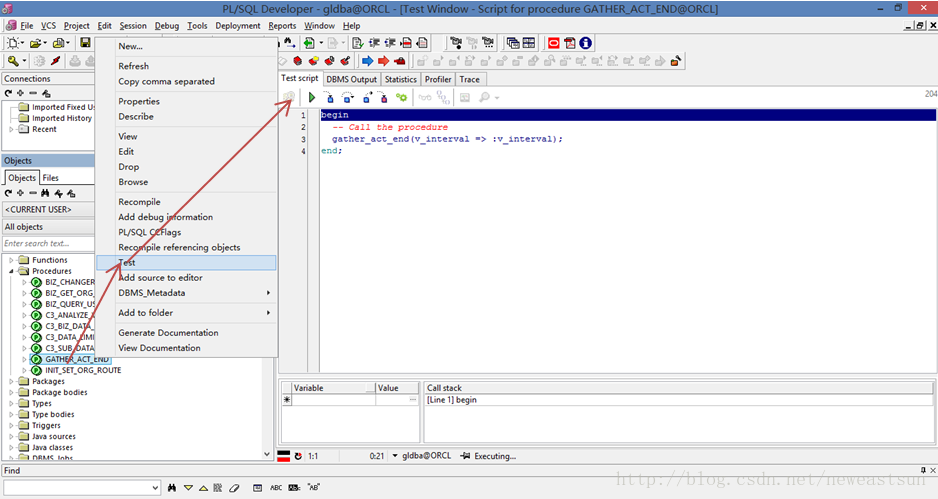This screenshot has height=499, width=938.
Task: Click the Find previous up-triangle icon
Action: pos(203,488)
